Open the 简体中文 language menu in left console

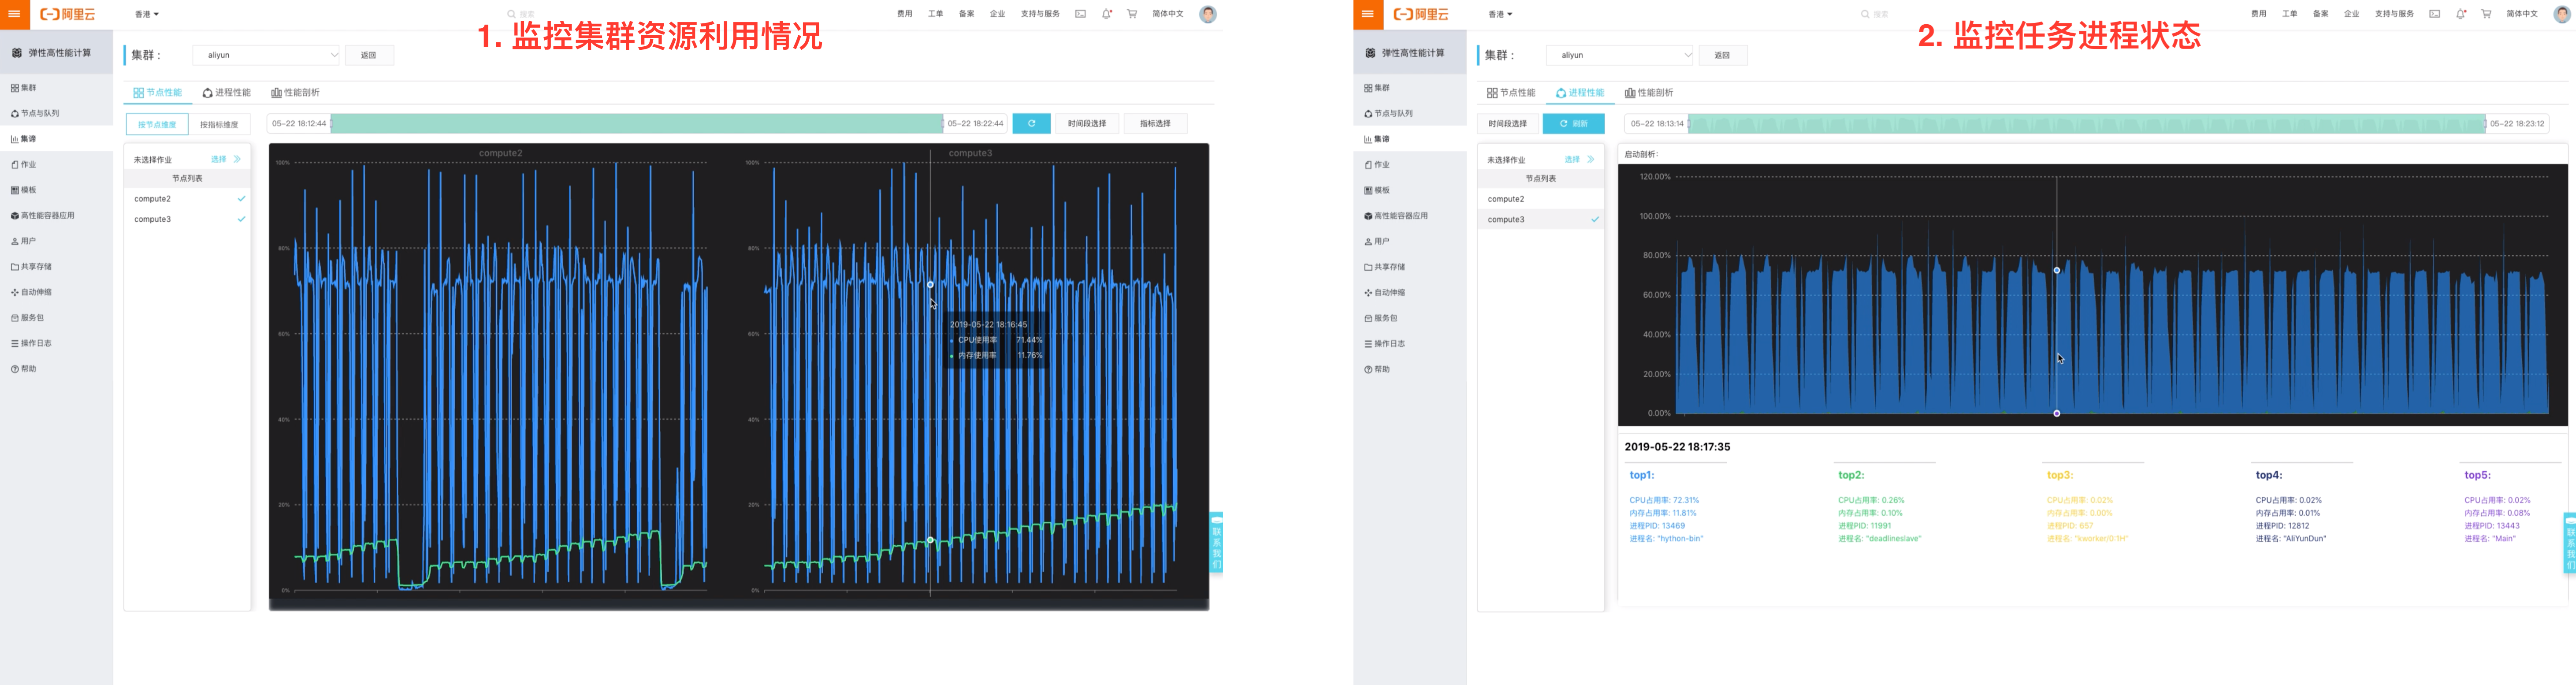(1168, 14)
